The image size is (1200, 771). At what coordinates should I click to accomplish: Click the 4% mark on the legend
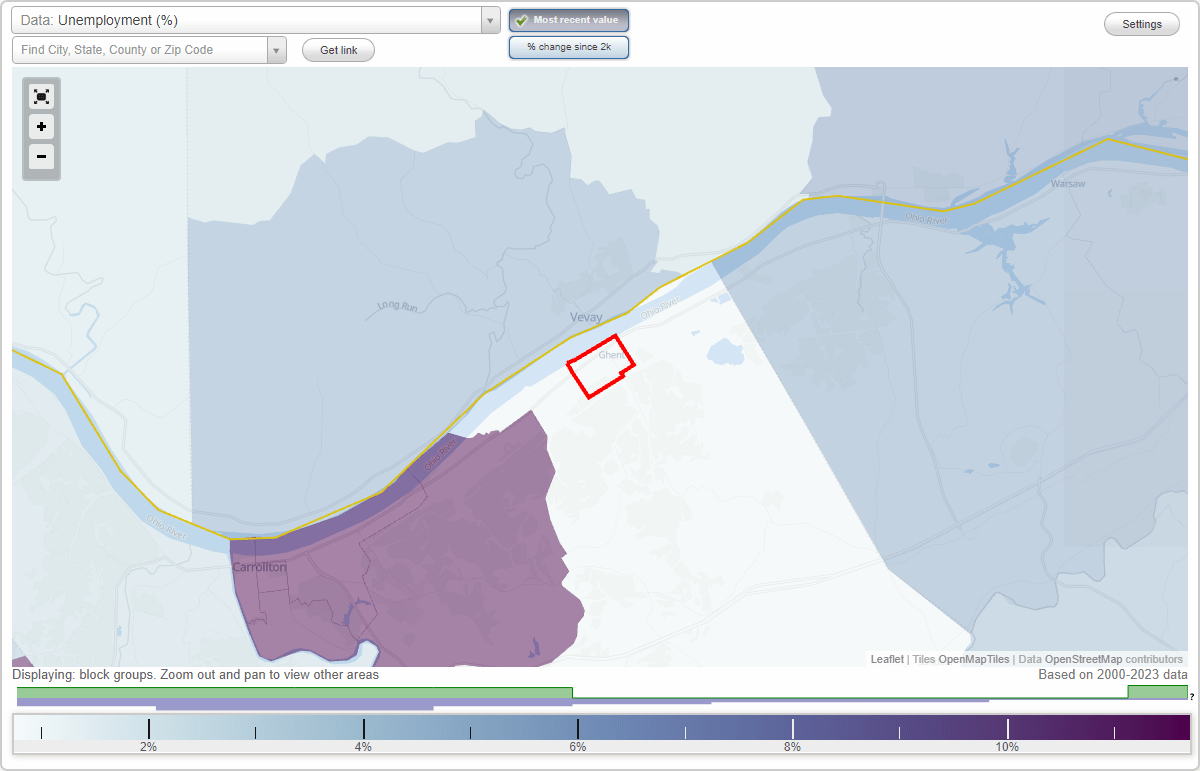(363, 747)
